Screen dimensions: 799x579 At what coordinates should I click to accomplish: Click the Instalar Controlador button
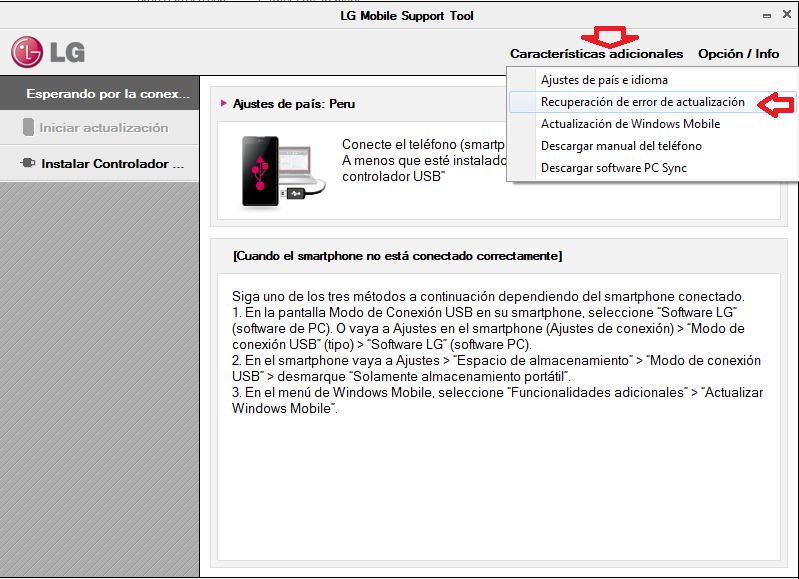coord(99,164)
